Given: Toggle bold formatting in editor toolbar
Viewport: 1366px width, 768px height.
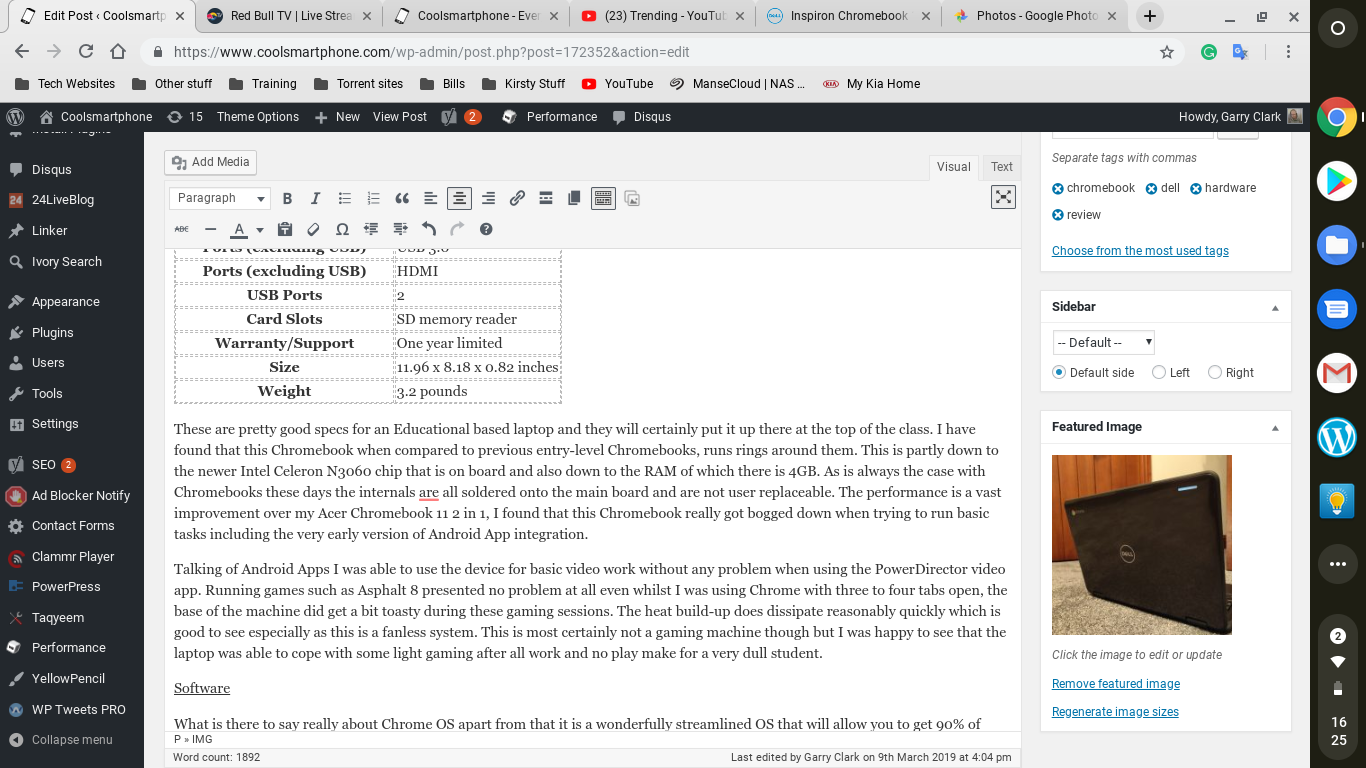Looking at the screenshot, I should 287,198.
